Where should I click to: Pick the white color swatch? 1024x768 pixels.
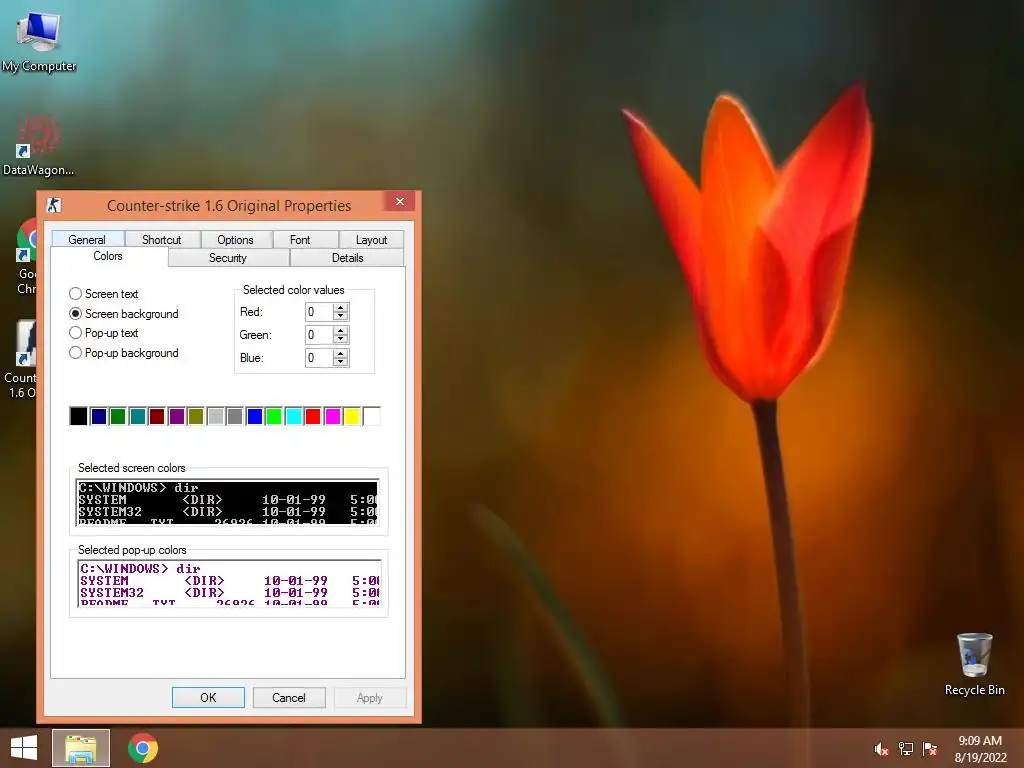click(x=372, y=416)
